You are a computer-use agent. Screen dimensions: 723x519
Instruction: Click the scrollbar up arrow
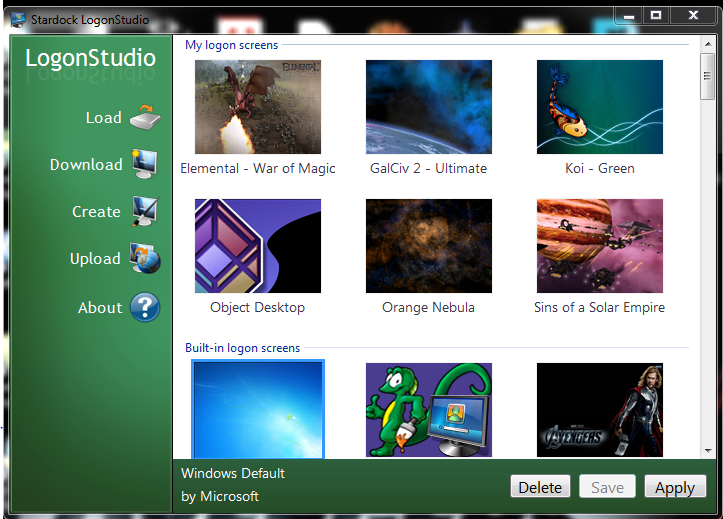coord(707,44)
